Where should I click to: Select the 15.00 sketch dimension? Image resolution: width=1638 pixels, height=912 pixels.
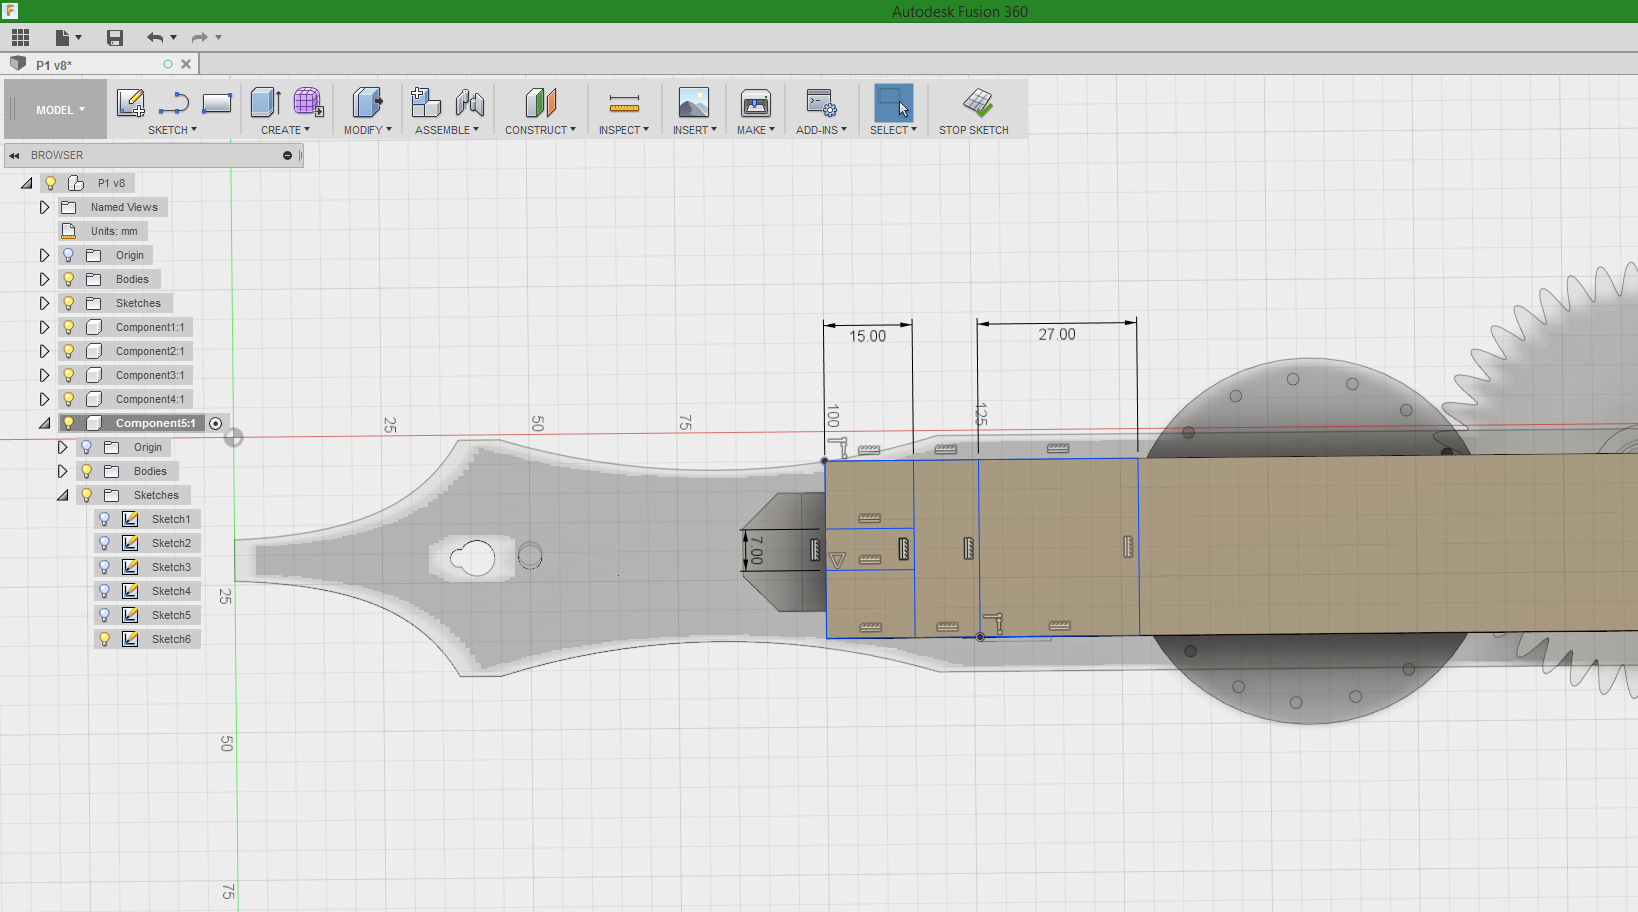point(867,337)
